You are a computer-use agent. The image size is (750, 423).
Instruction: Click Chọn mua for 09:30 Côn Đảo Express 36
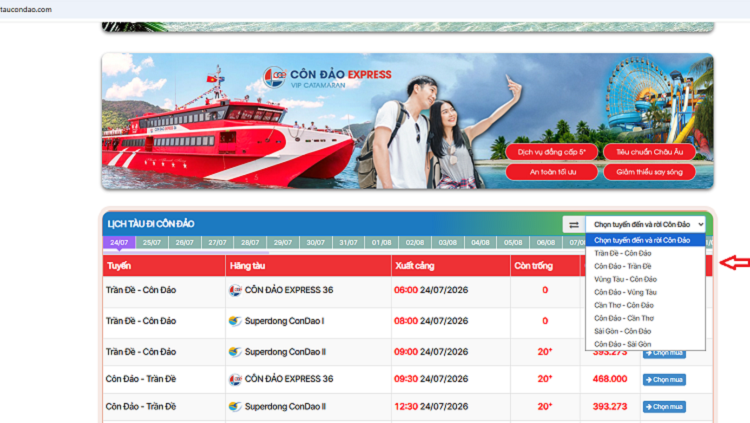[x=664, y=379]
